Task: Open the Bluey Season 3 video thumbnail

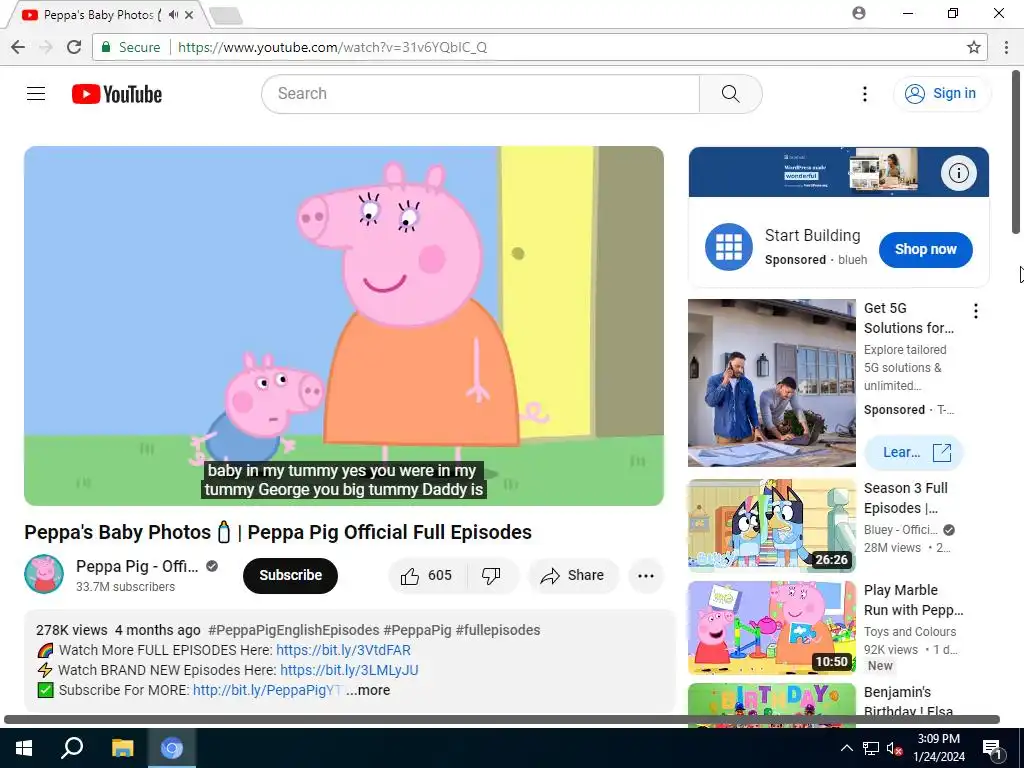Action: click(771, 526)
